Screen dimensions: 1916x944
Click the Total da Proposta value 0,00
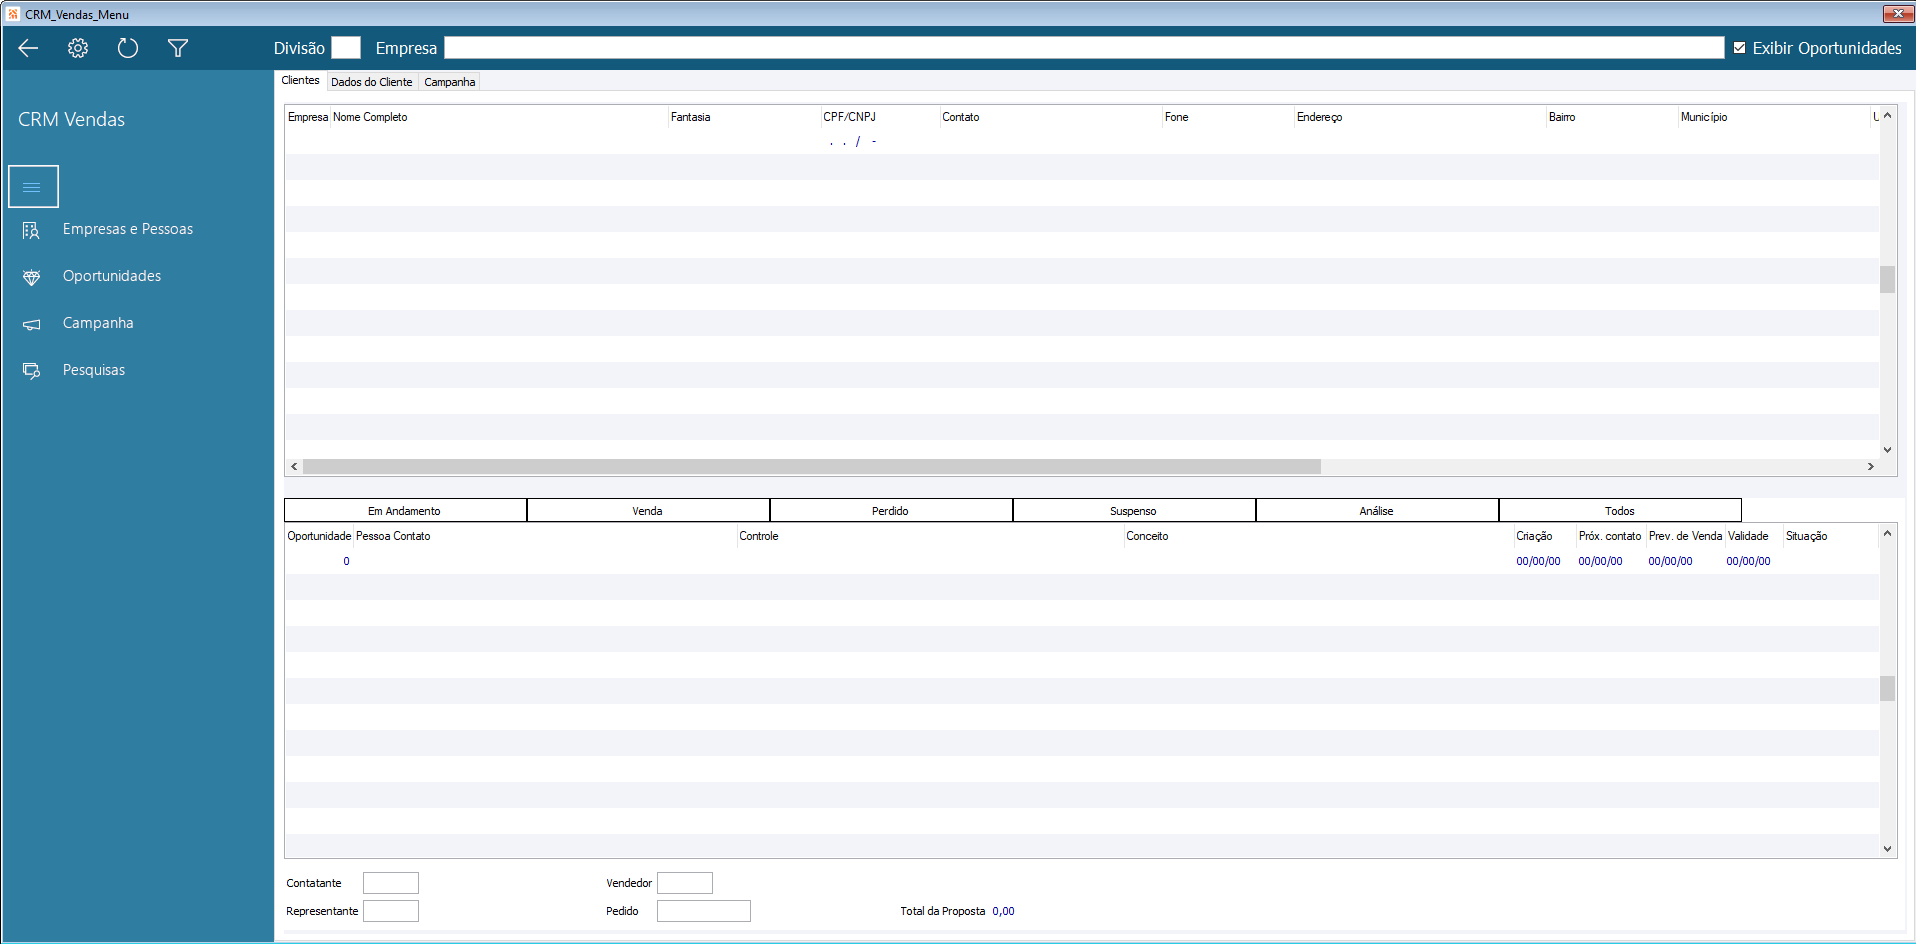[x=1003, y=911]
